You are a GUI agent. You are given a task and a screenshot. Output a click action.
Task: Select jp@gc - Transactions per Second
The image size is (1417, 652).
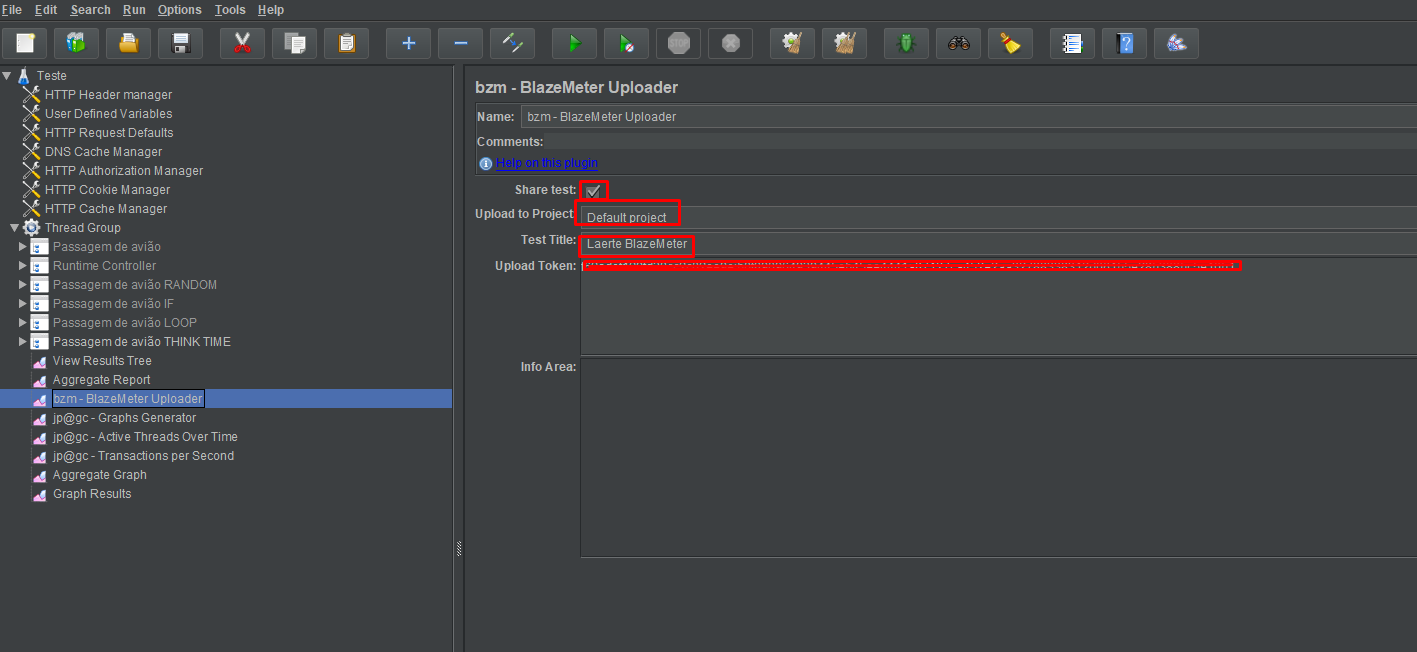(x=143, y=455)
